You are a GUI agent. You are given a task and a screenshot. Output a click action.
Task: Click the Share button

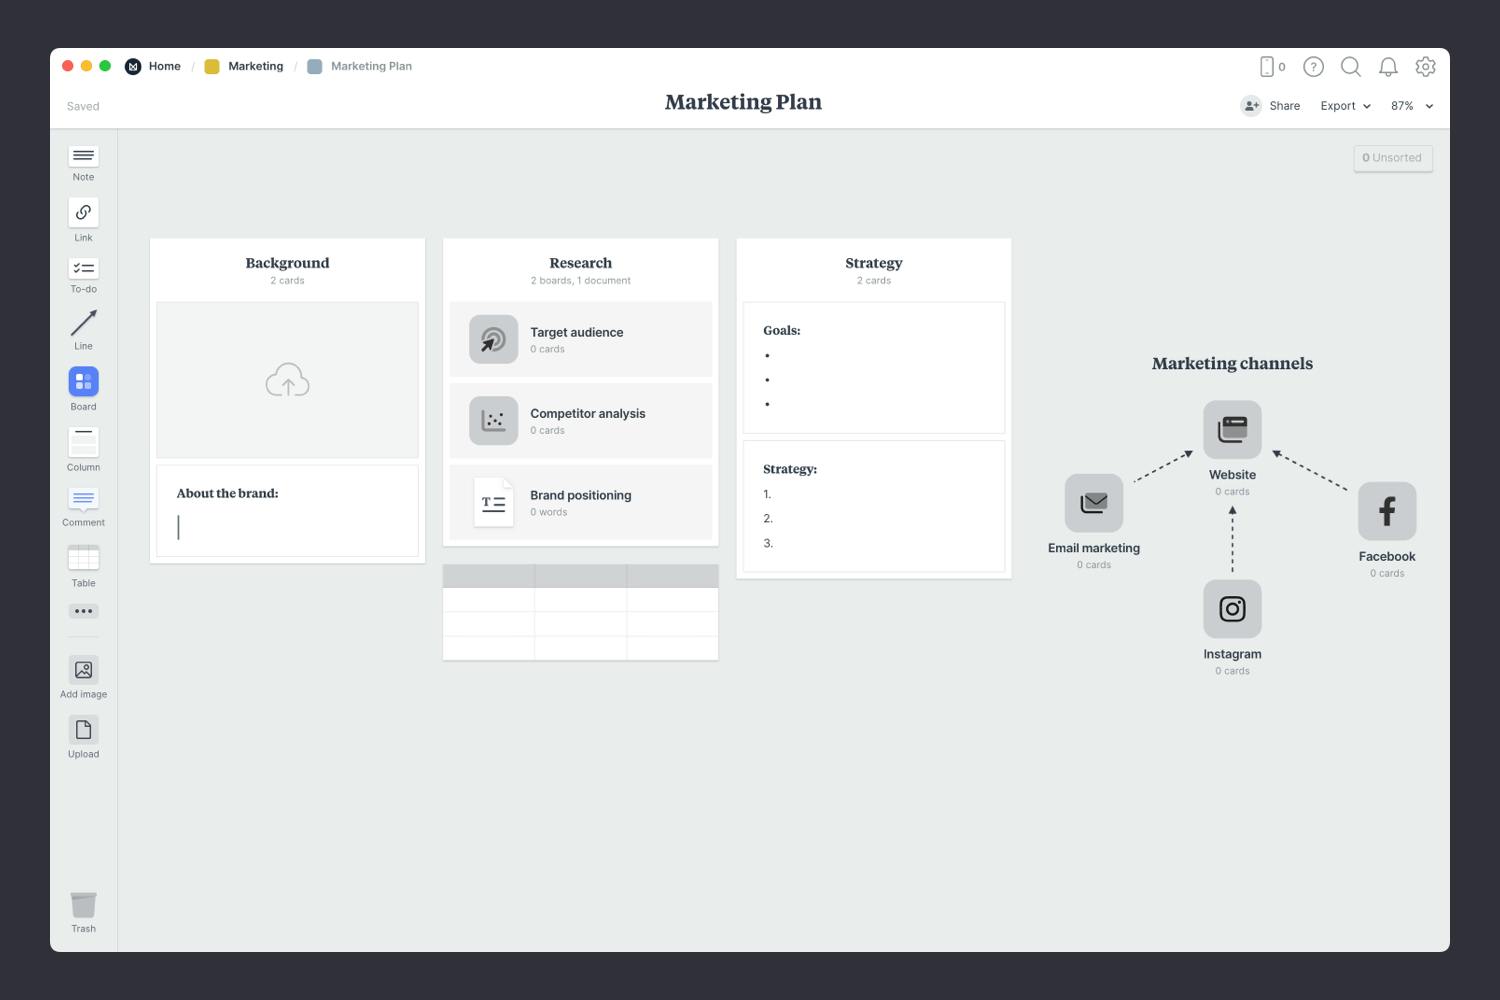tap(1271, 106)
